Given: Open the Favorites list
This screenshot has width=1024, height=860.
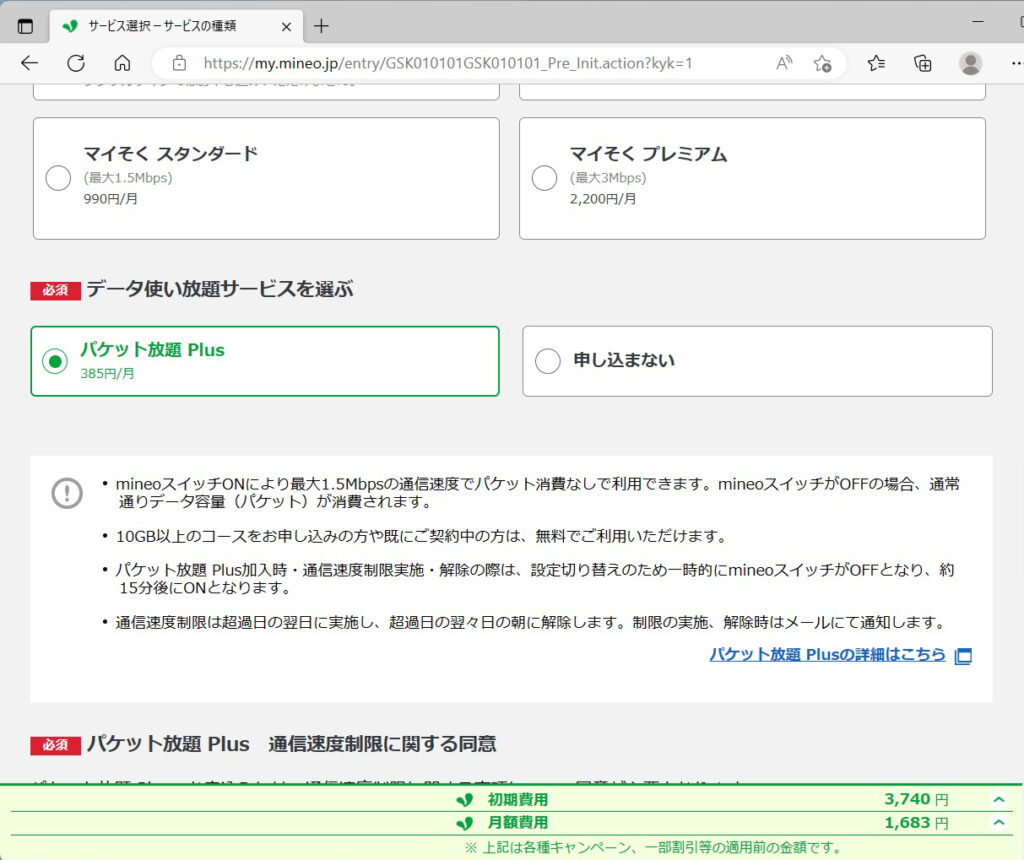Looking at the screenshot, I should point(876,63).
